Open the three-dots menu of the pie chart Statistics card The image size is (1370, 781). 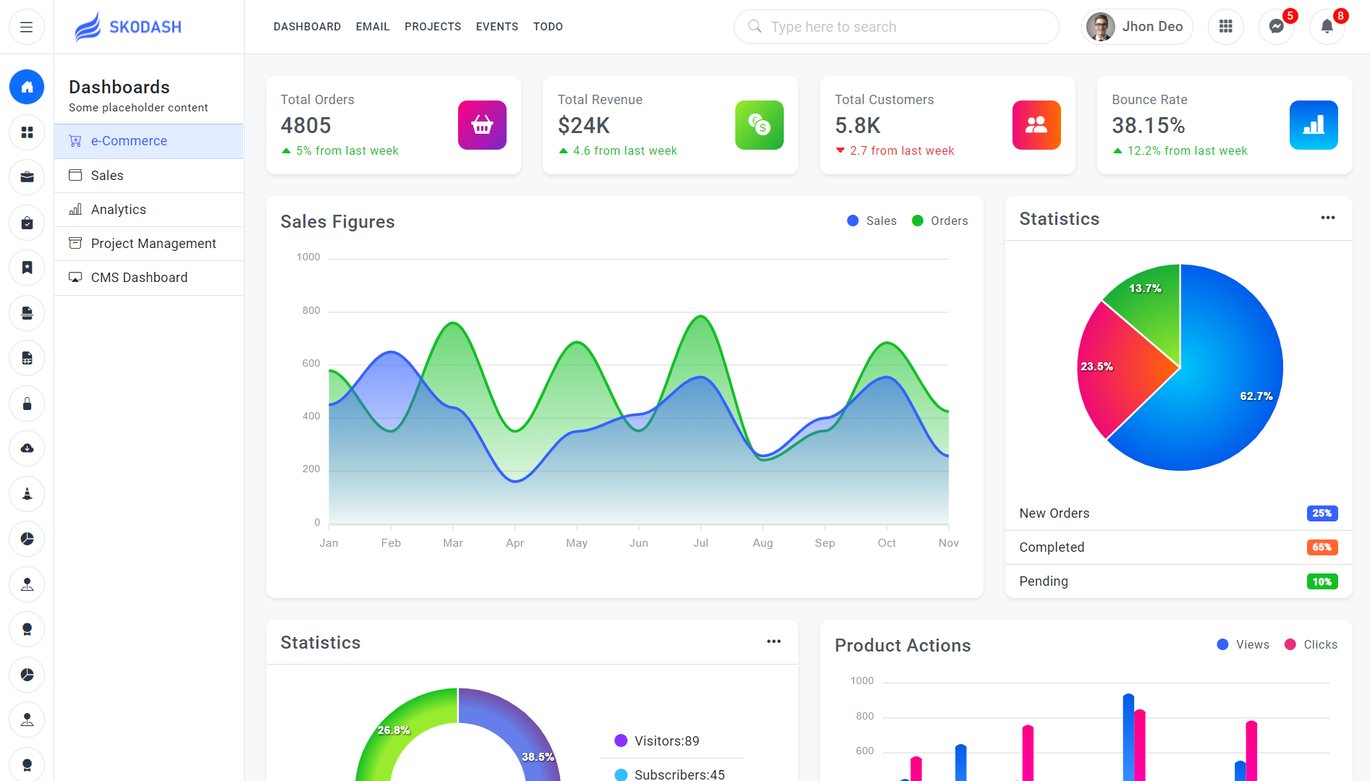pyautogui.click(x=1328, y=218)
